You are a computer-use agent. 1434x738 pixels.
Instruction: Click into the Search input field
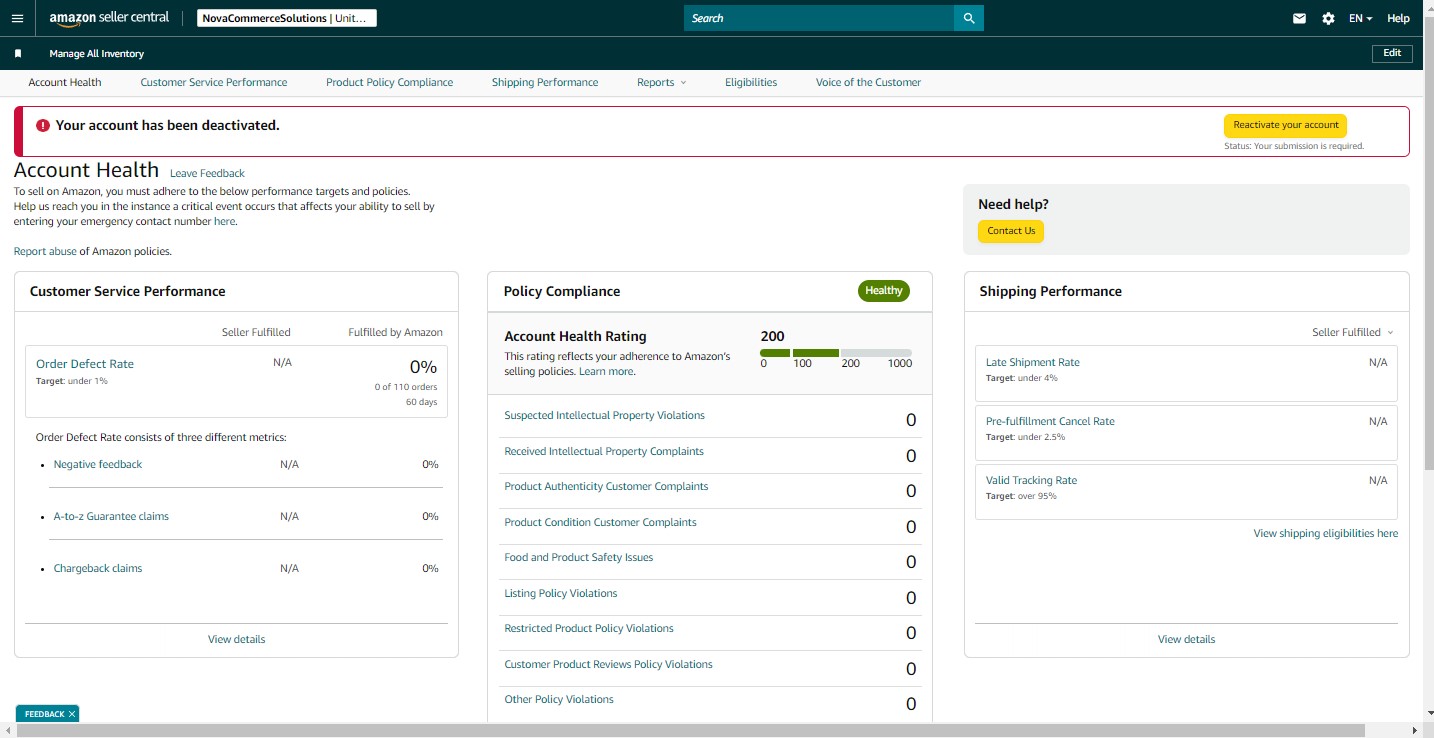click(819, 18)
